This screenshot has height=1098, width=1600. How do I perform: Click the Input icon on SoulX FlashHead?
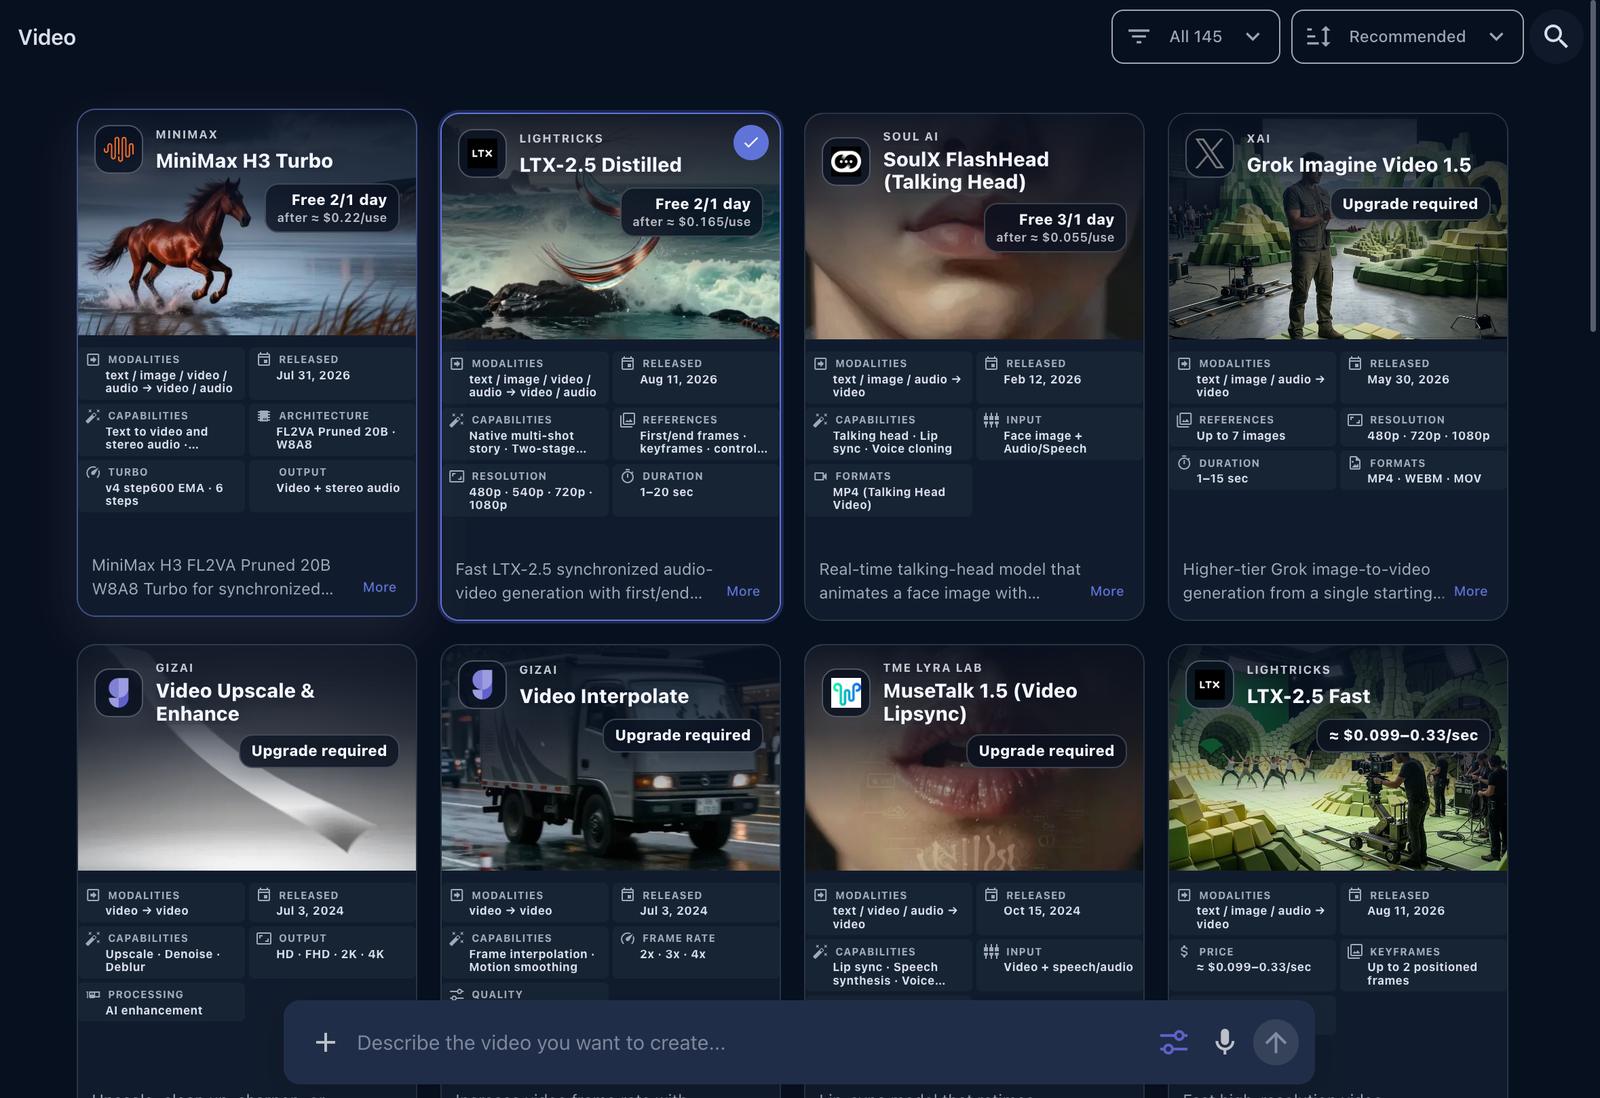tap(991, 420)
